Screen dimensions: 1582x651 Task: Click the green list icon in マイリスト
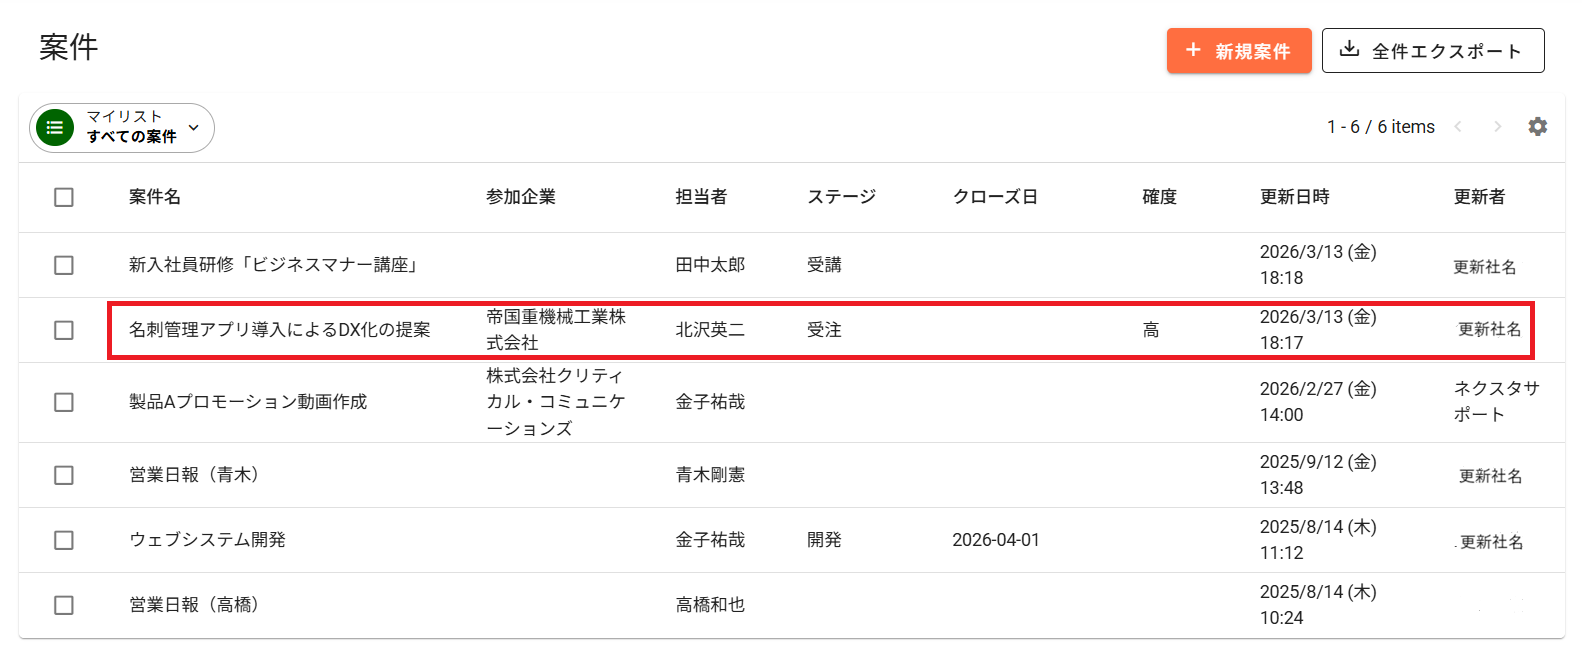(x=55, y=128)
